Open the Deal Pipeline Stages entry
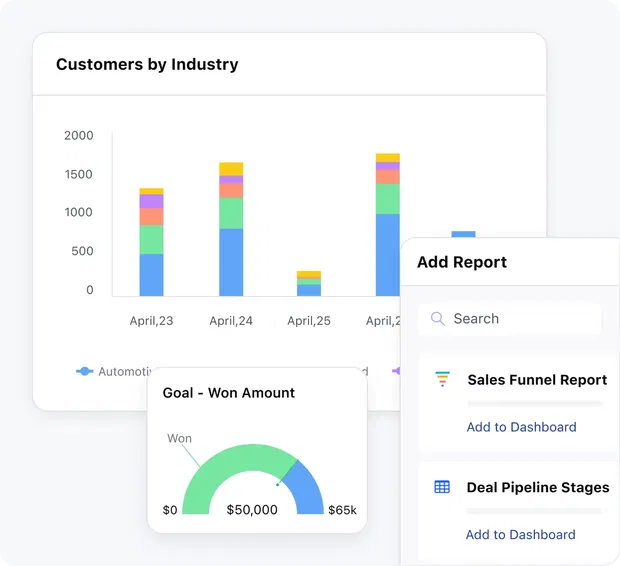This screenshot has width=620, height=566. tap(537, 488)
